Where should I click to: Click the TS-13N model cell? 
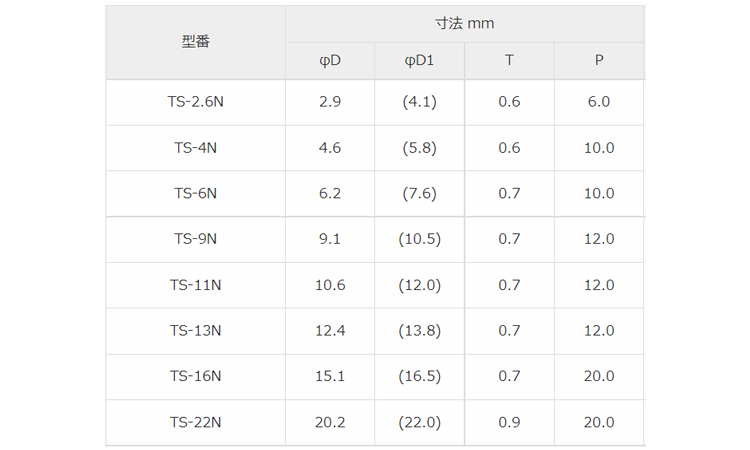195,331
